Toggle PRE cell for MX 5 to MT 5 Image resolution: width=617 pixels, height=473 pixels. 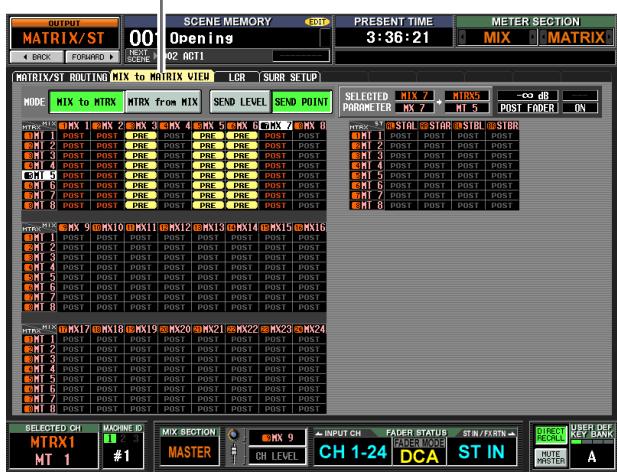click(x=208, y=176)
